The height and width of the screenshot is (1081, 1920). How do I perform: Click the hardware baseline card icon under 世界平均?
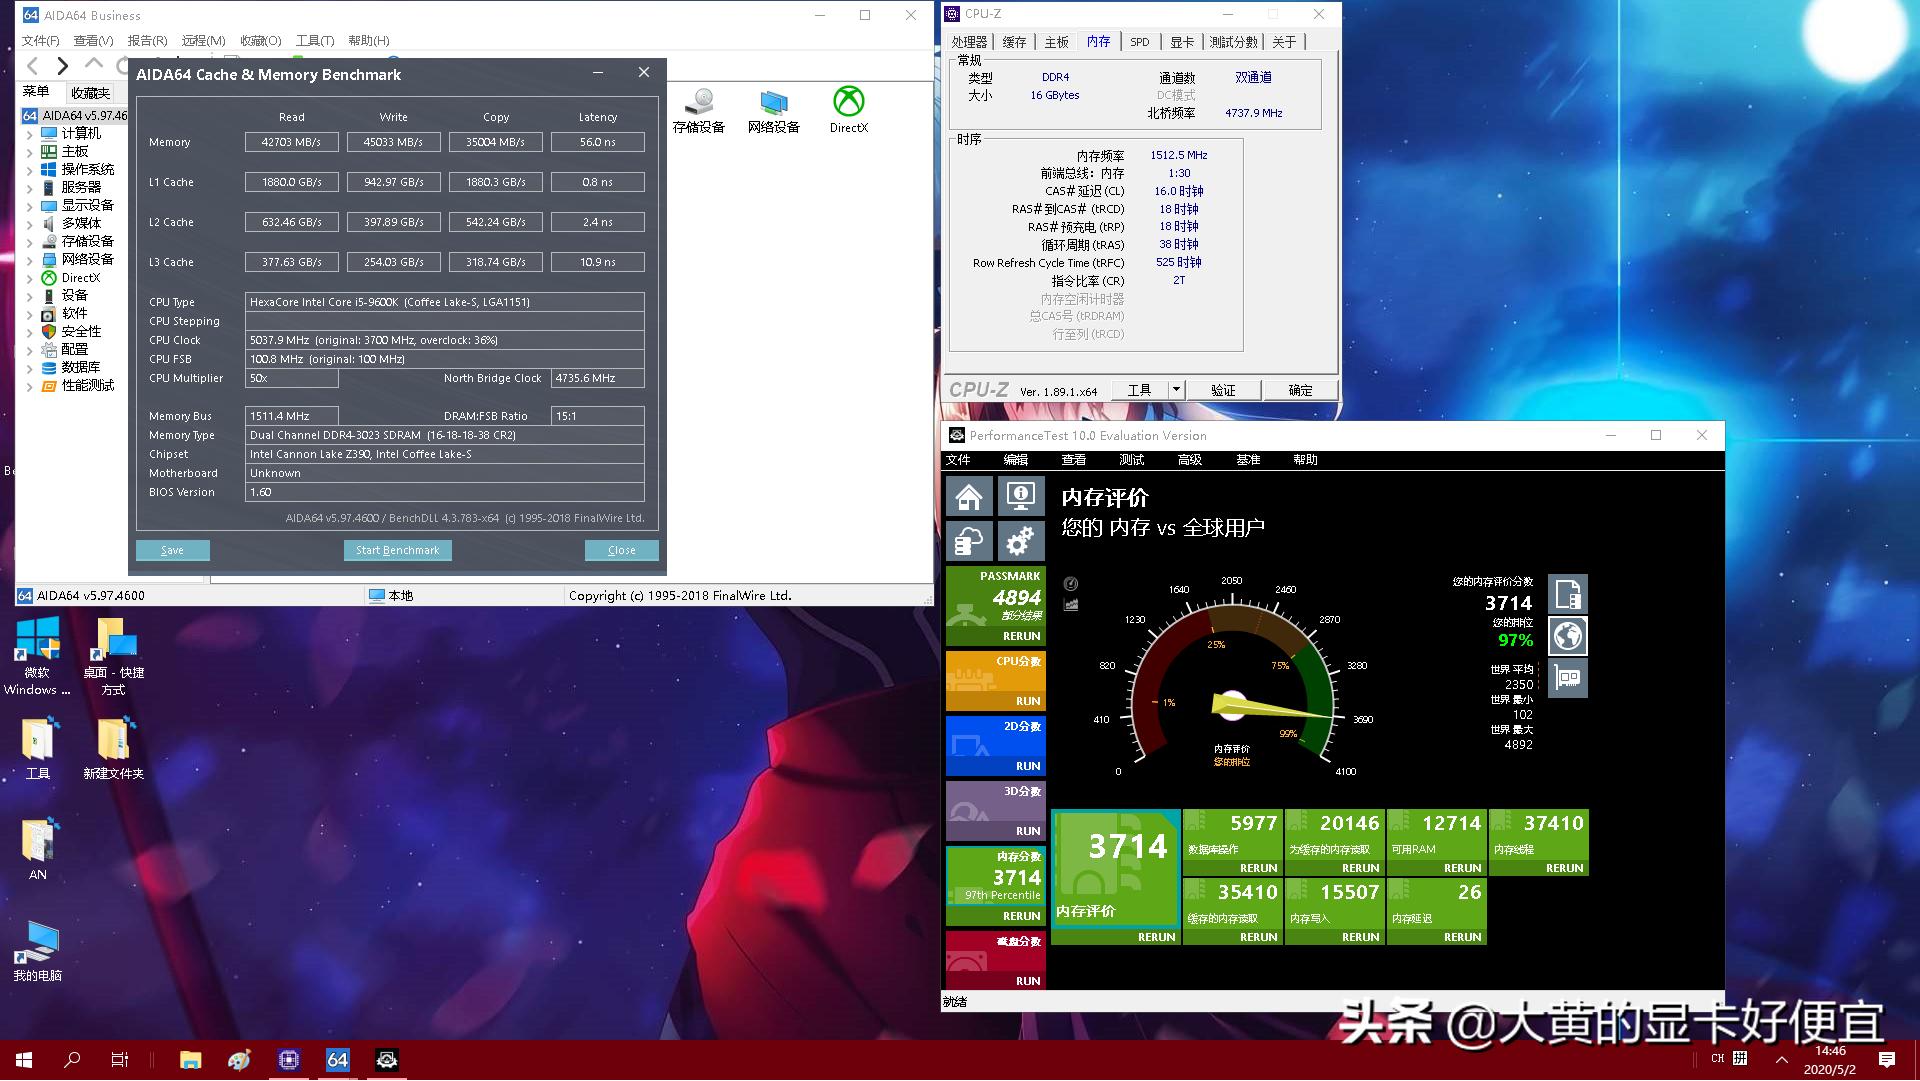pos(1567,678)
